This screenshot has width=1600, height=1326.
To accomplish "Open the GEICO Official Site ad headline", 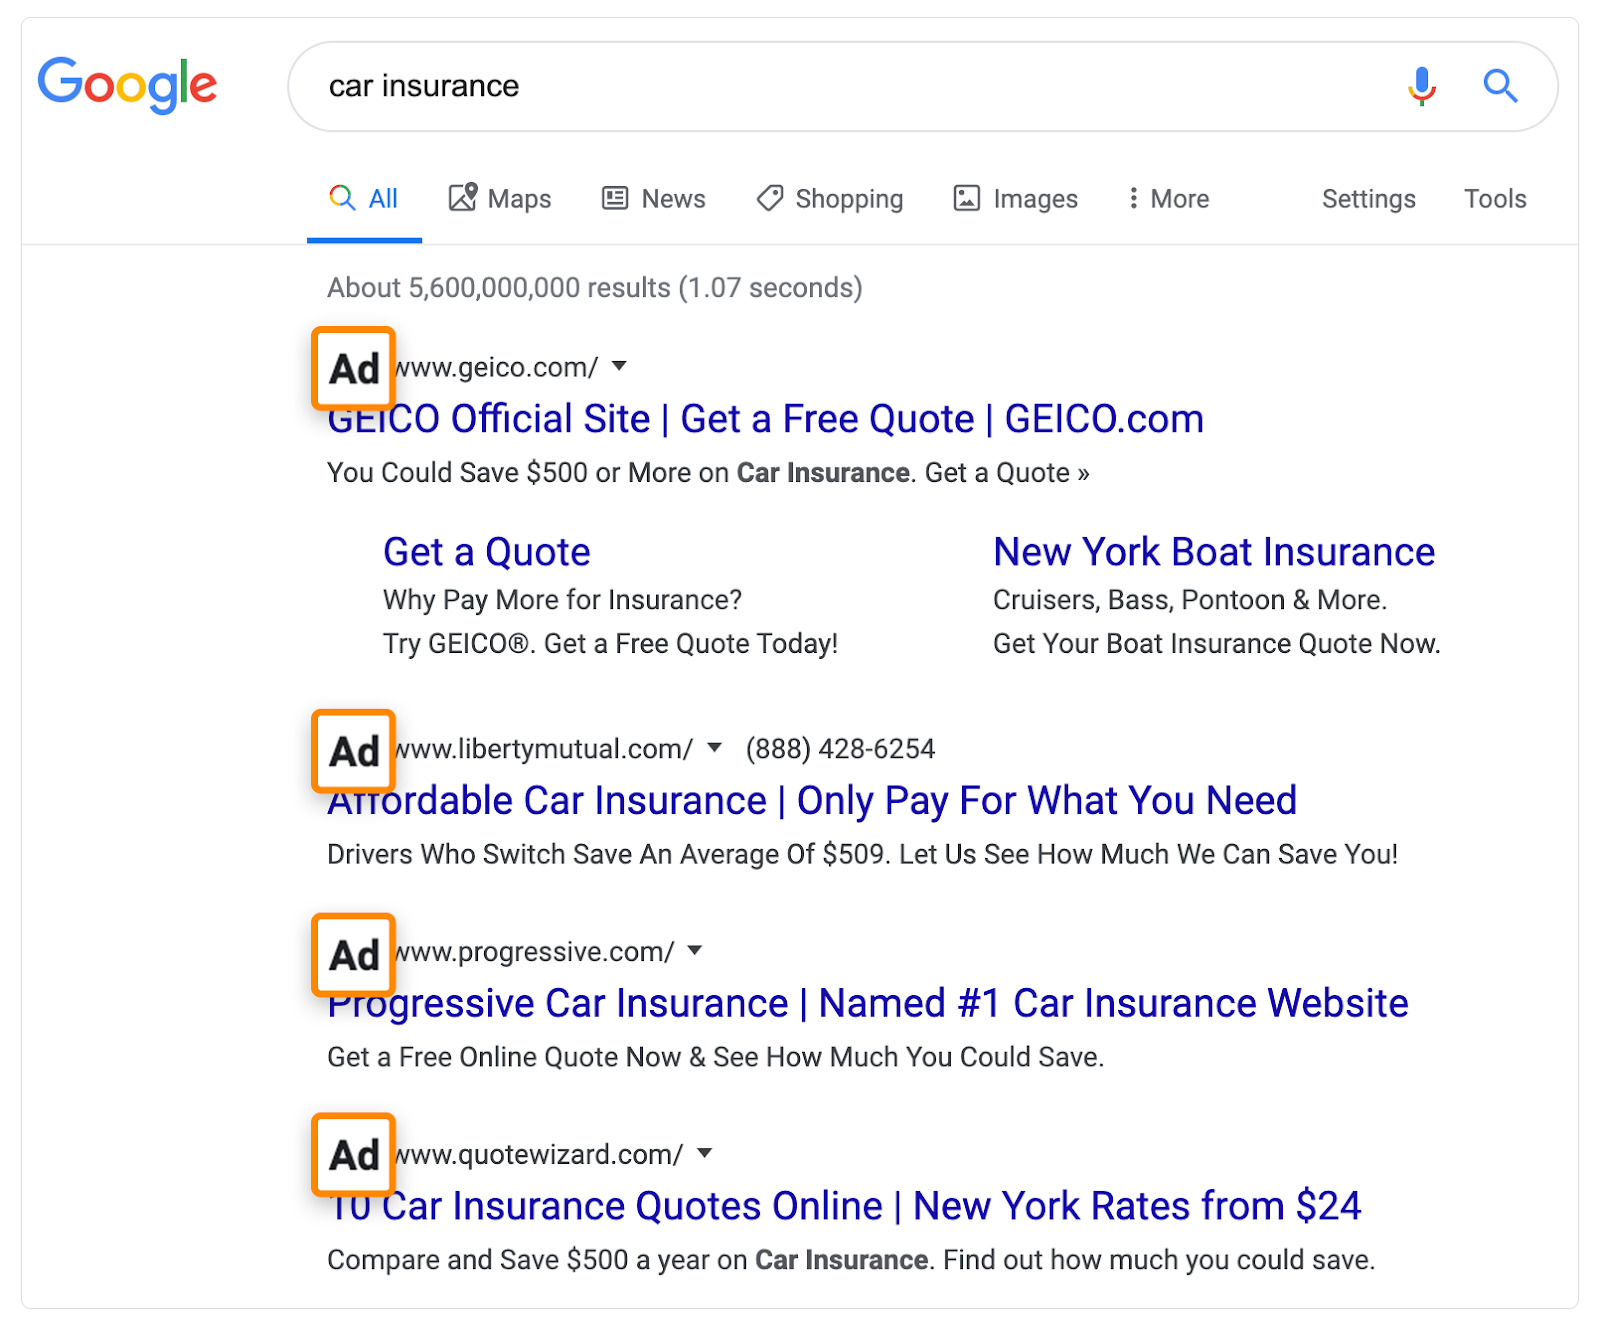I will pyautogui.click(x=766, y=418).
